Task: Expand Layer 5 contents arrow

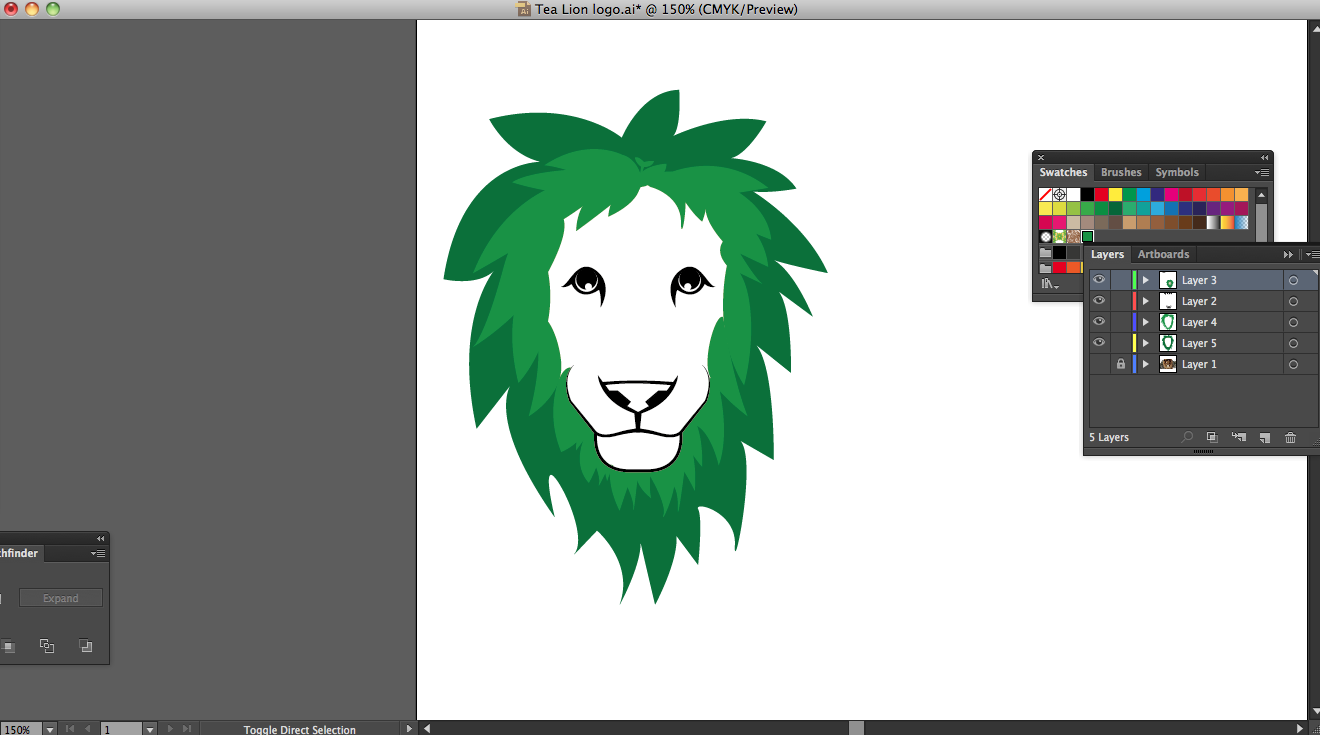Action: (x=1146, y=344)
